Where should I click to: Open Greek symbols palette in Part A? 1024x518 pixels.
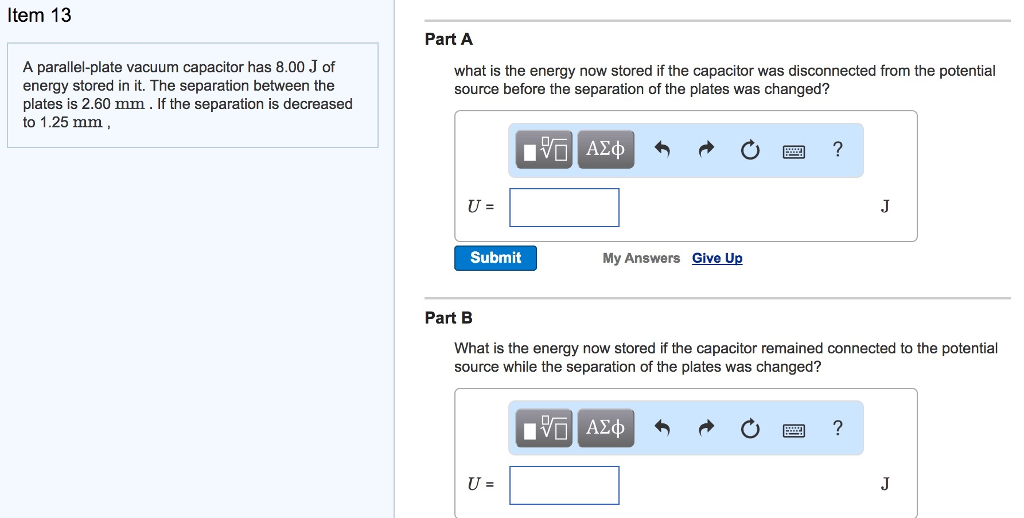[605, 150]
